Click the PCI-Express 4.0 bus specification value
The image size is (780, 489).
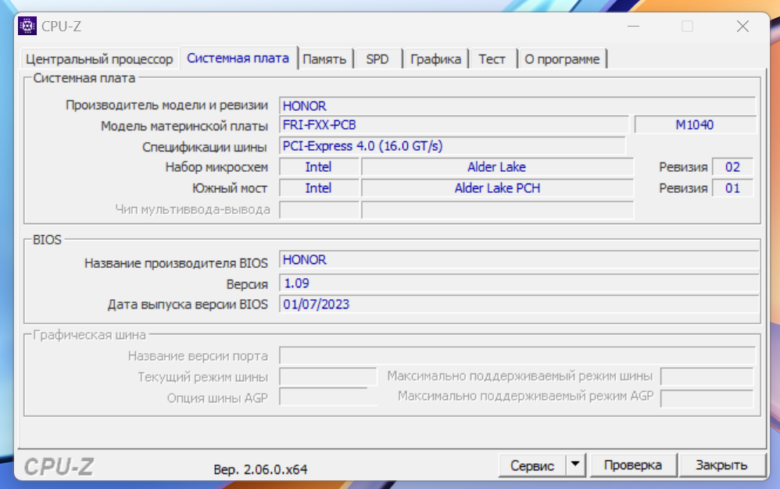point(452,146)
